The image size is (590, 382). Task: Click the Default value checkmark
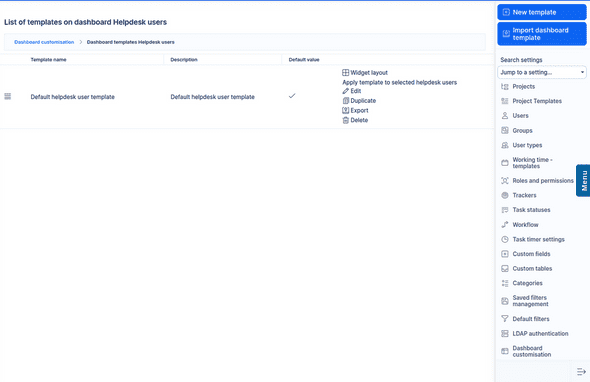(292, 96)
